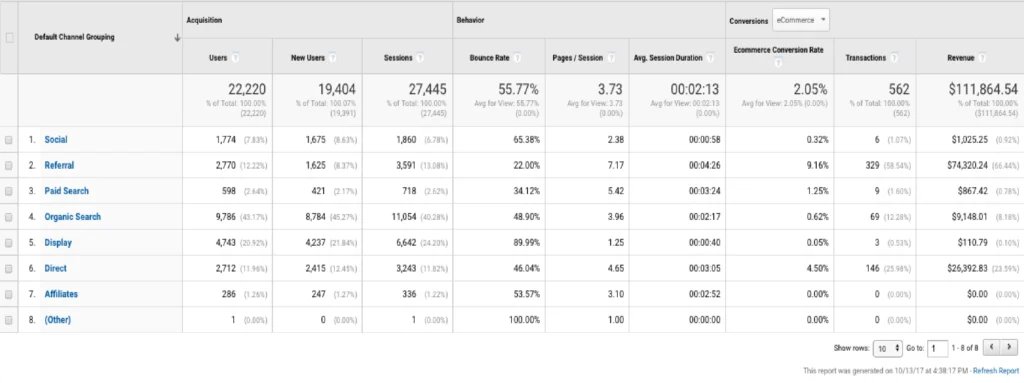
Task: Click help icon for Pages / Session
Action: click(611, 58)
